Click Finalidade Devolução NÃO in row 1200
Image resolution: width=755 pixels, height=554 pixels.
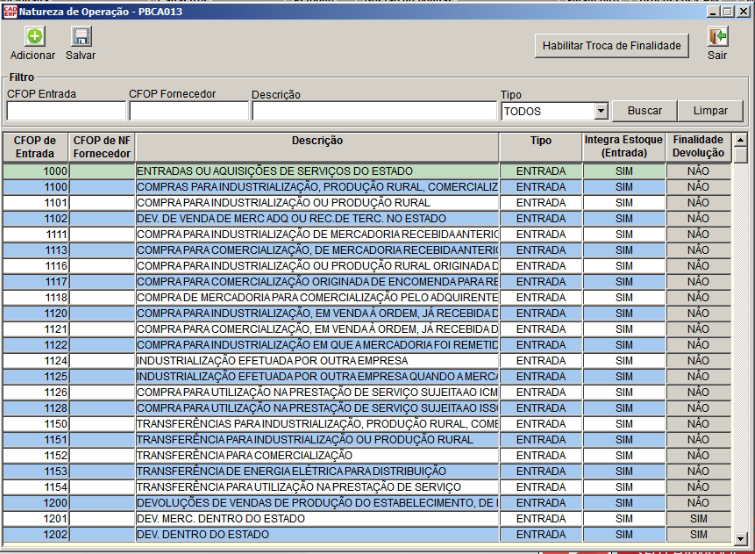698,503
